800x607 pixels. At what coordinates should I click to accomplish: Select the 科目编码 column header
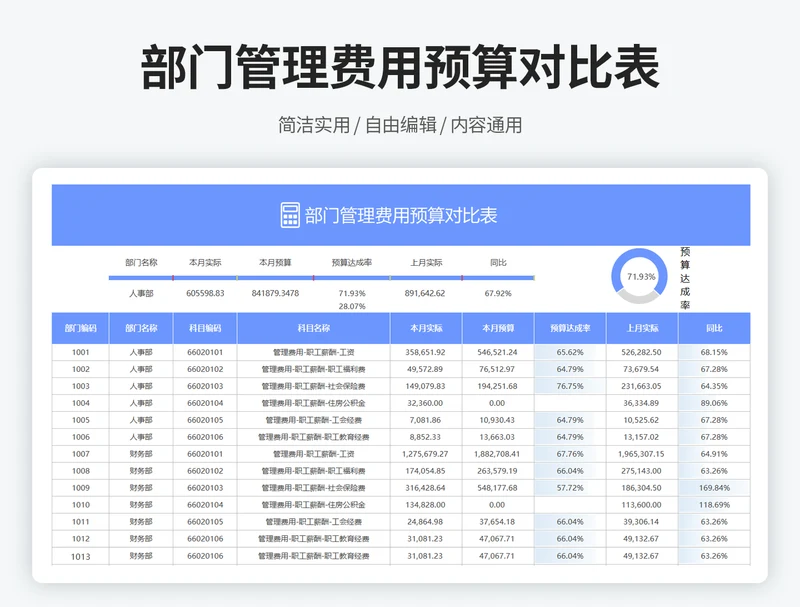point(205,328)
